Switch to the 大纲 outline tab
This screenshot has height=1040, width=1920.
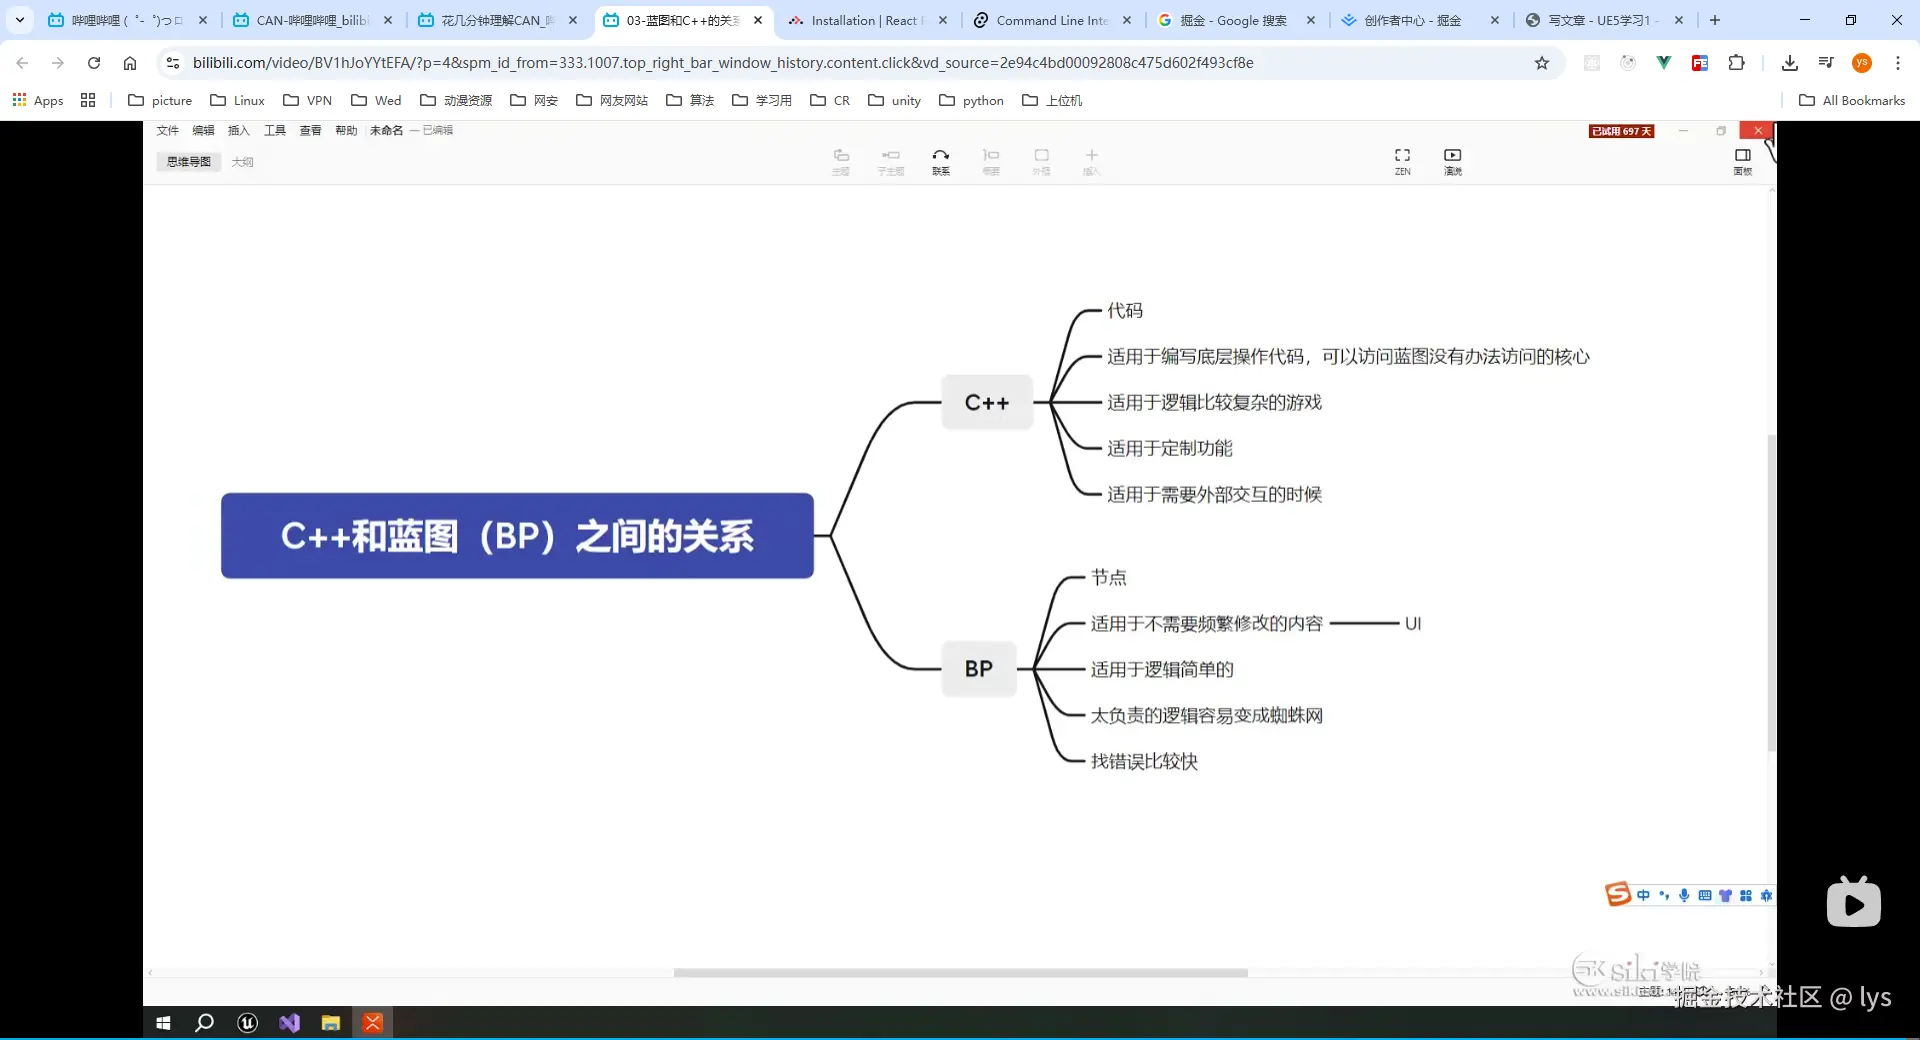tap(242, 160)
